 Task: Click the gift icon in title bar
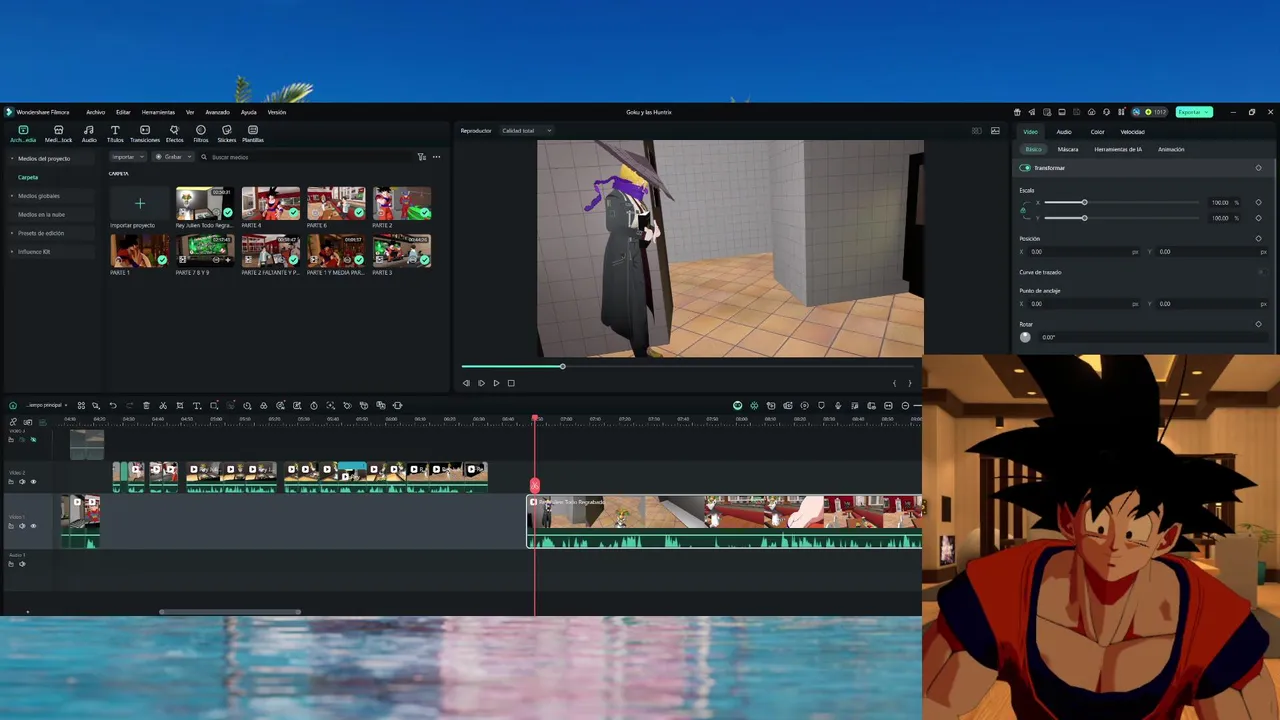[x=1017, y=112]
